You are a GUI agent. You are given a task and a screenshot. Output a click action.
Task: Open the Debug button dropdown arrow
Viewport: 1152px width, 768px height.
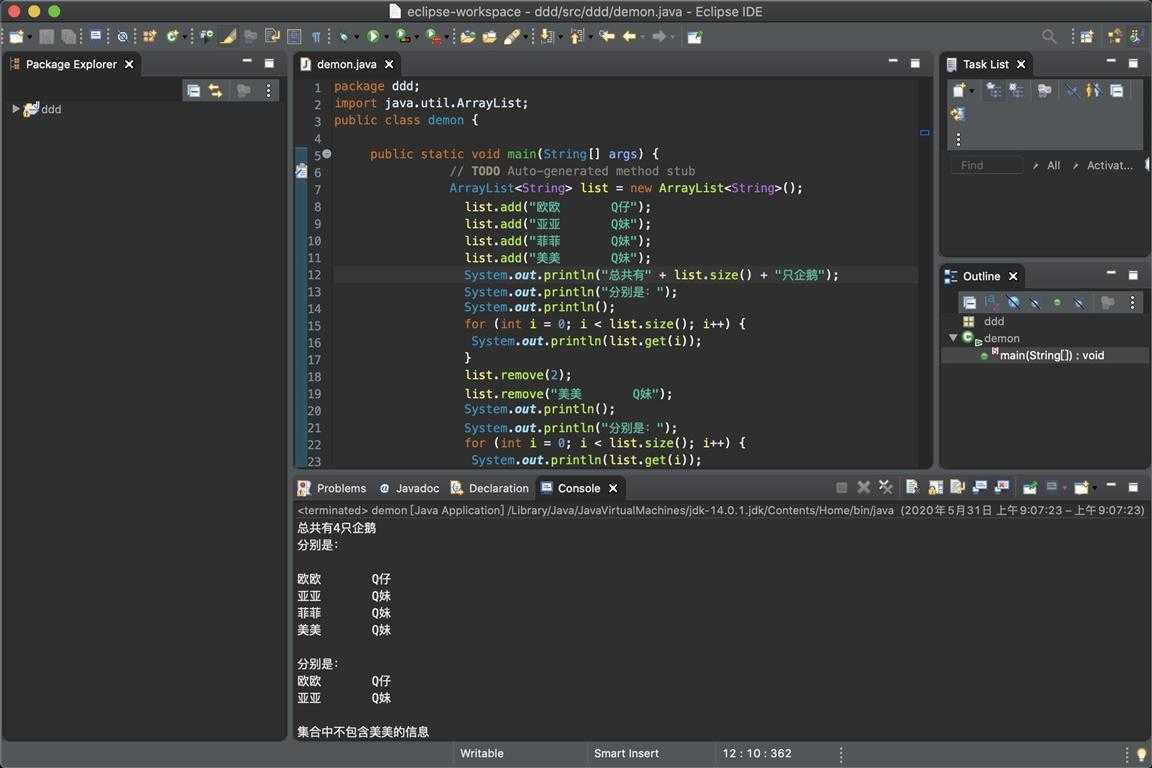click(x=356, y=37)
